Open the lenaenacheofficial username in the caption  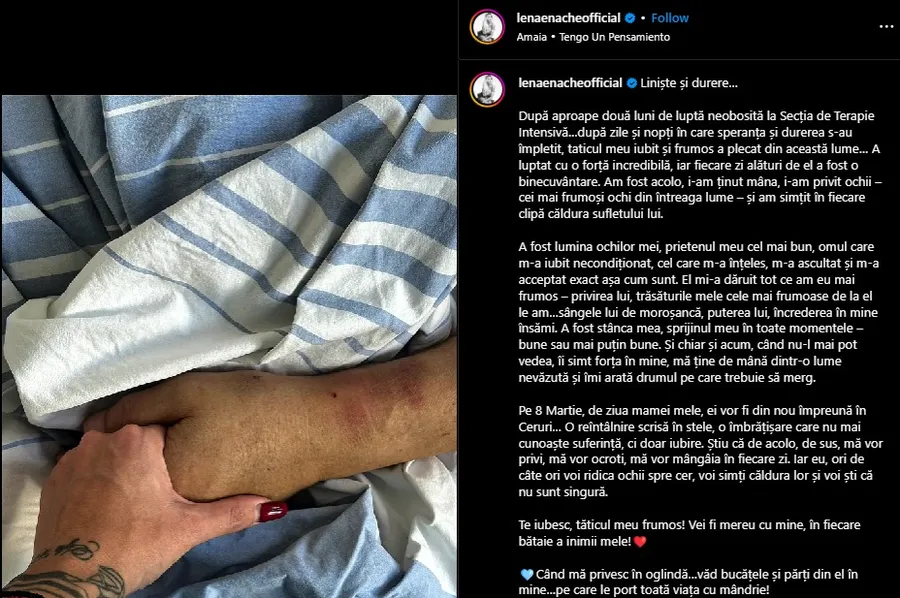click(570, 83)
